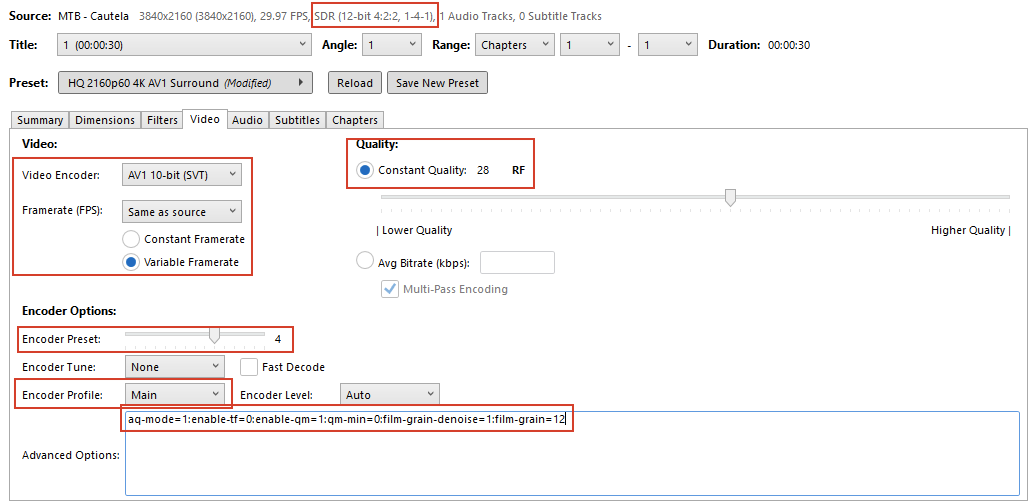The height and width of the screenshot is (502, 1033).
Task: Click the Constant Quality slider handle
Action: [730, 197]
